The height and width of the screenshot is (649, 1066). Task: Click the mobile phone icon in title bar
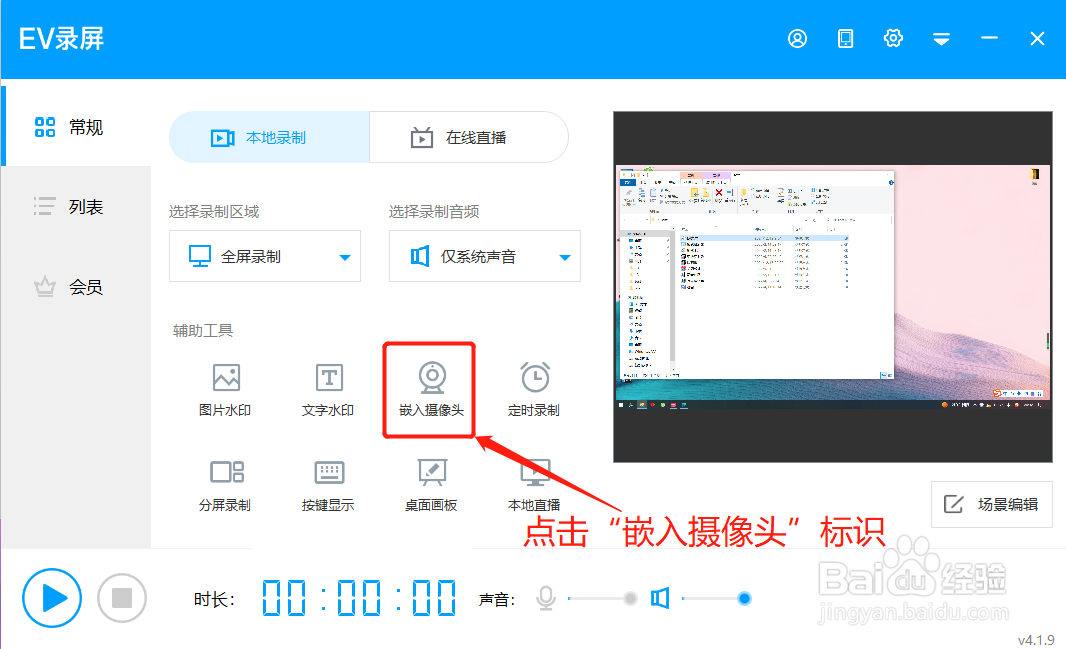pyautogui.click(x=845, y=39)
